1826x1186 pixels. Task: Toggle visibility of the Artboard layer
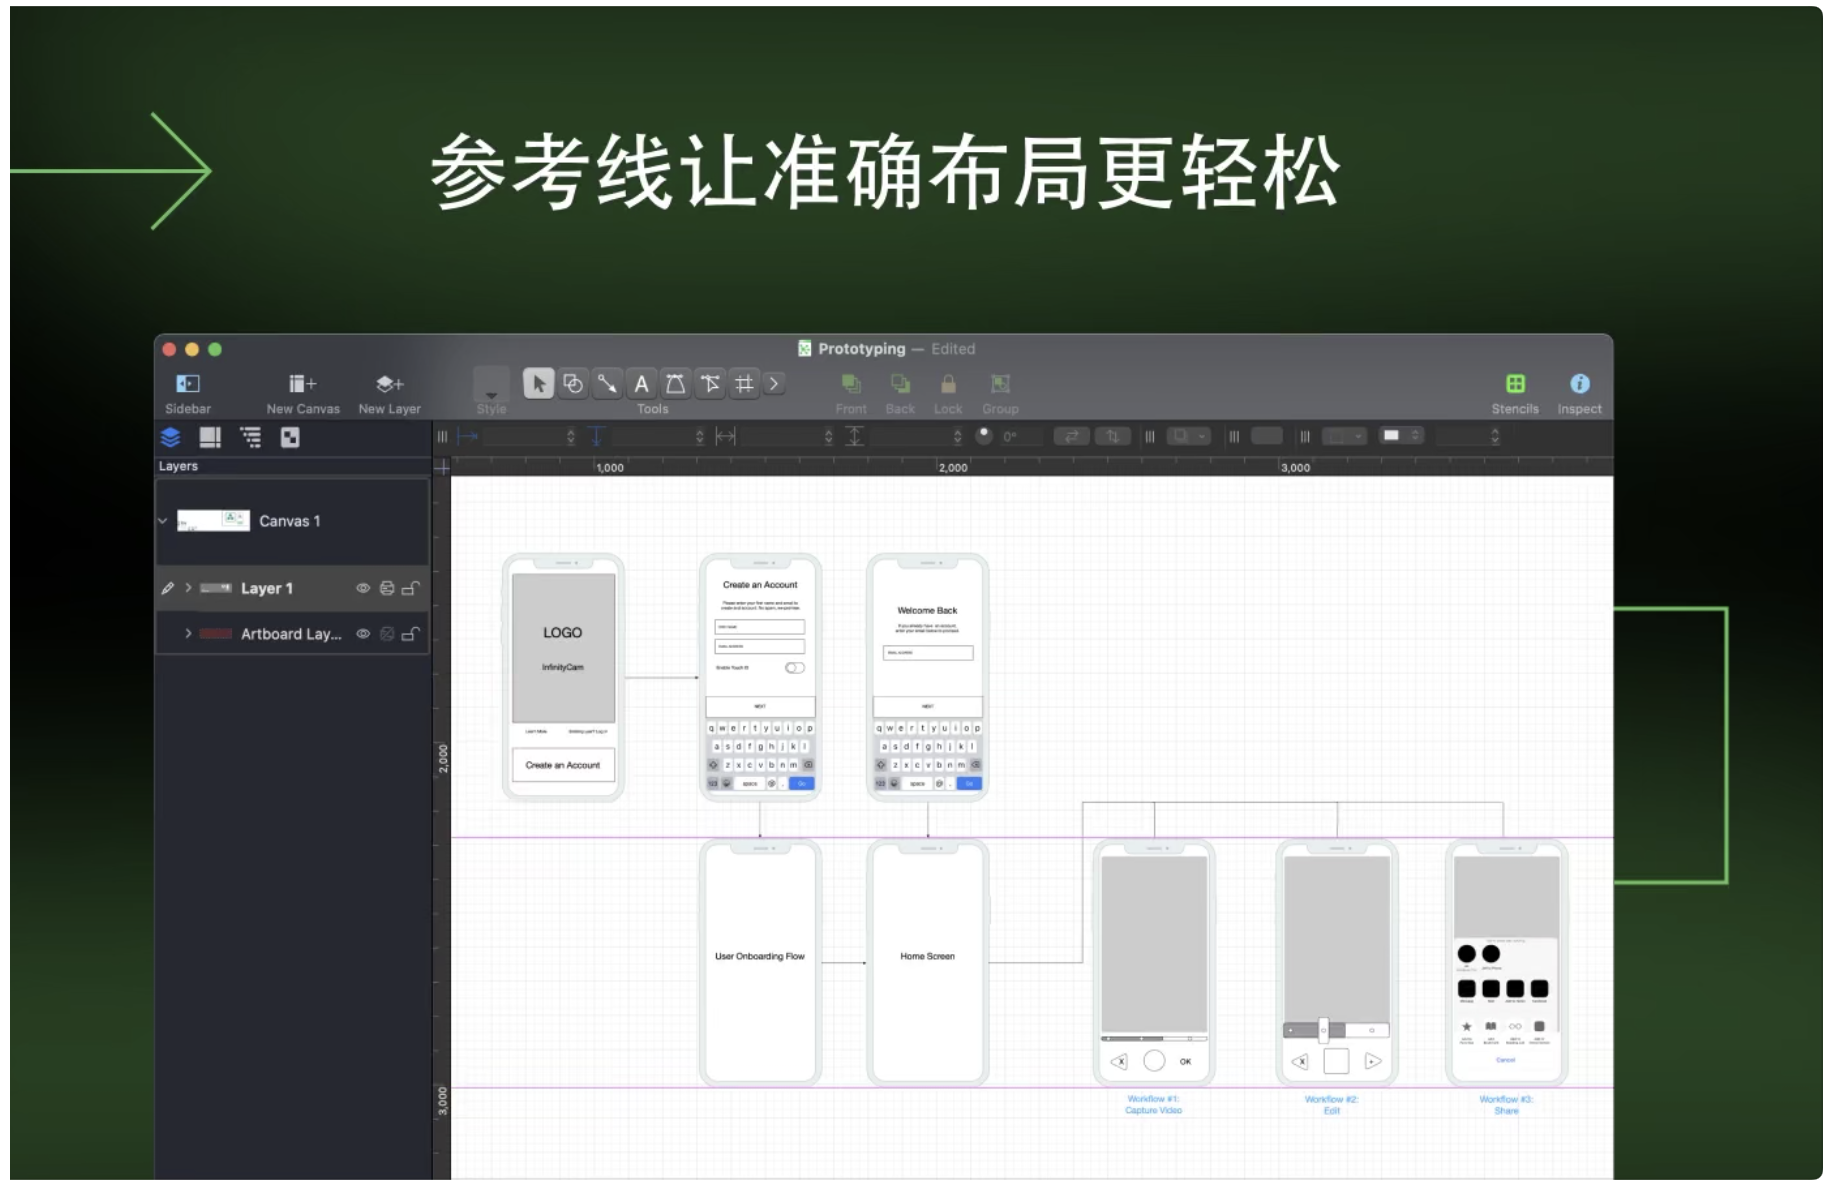coord(363,634)
